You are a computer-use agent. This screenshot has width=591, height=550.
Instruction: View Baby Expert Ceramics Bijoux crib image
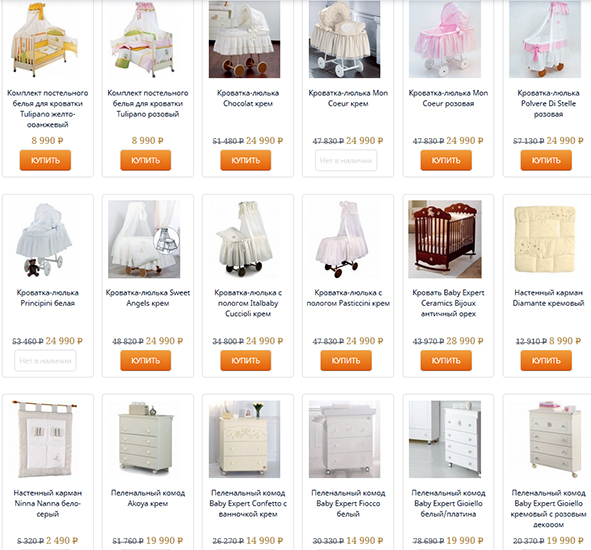pyautogui.click(x=445, y=239)
